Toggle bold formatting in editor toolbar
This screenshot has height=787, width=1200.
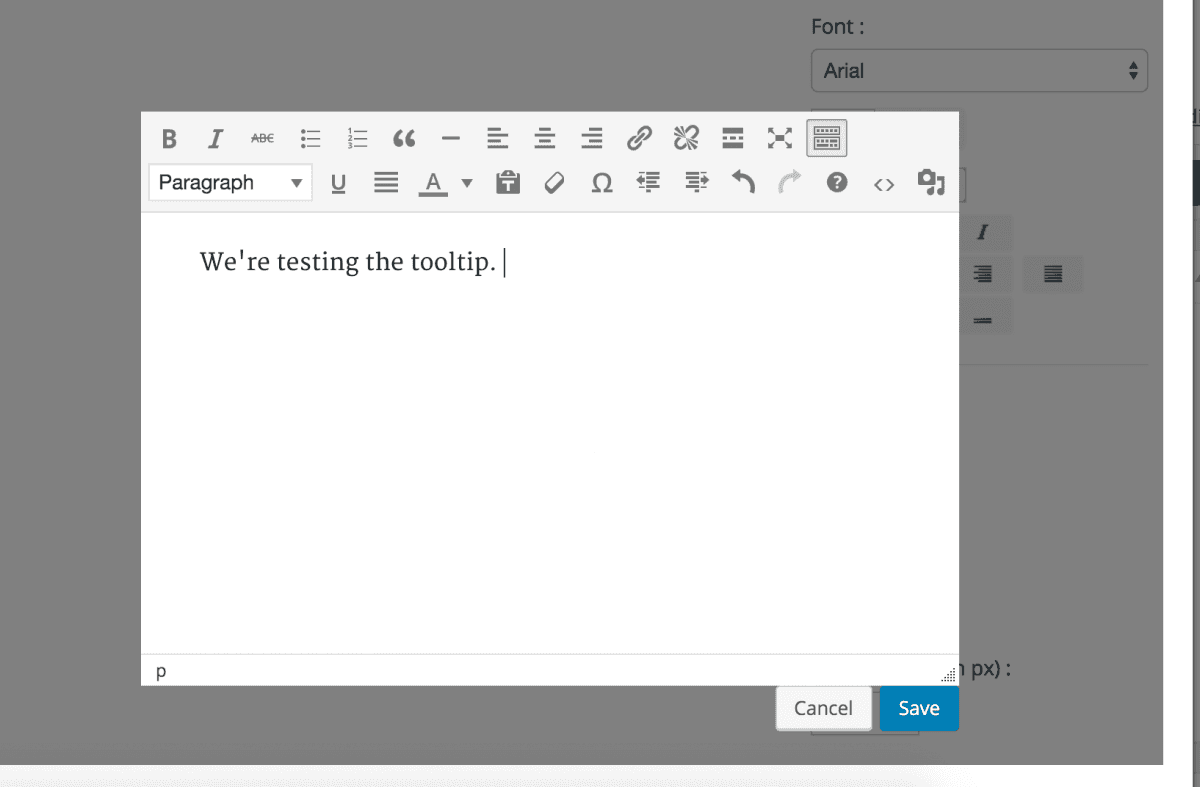point(169,138)
